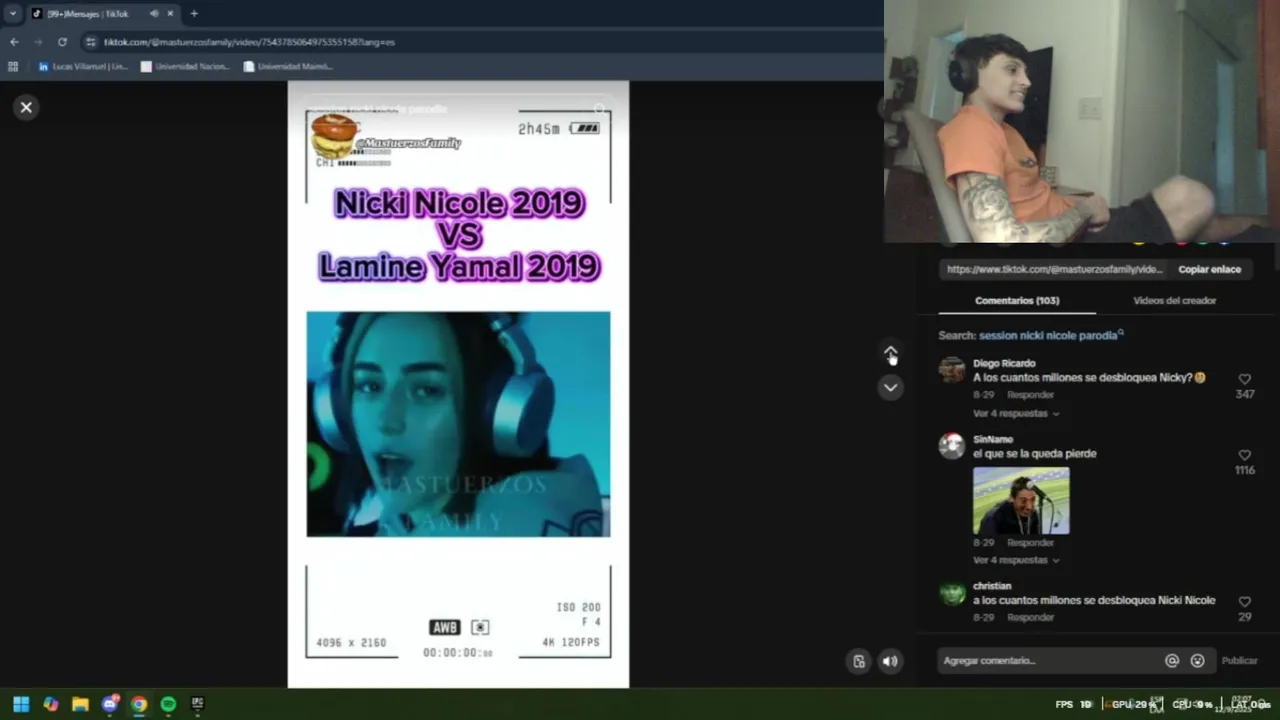
Task: Switch to Comentarios (103) tab
Action: click(x=1017, y=300)
